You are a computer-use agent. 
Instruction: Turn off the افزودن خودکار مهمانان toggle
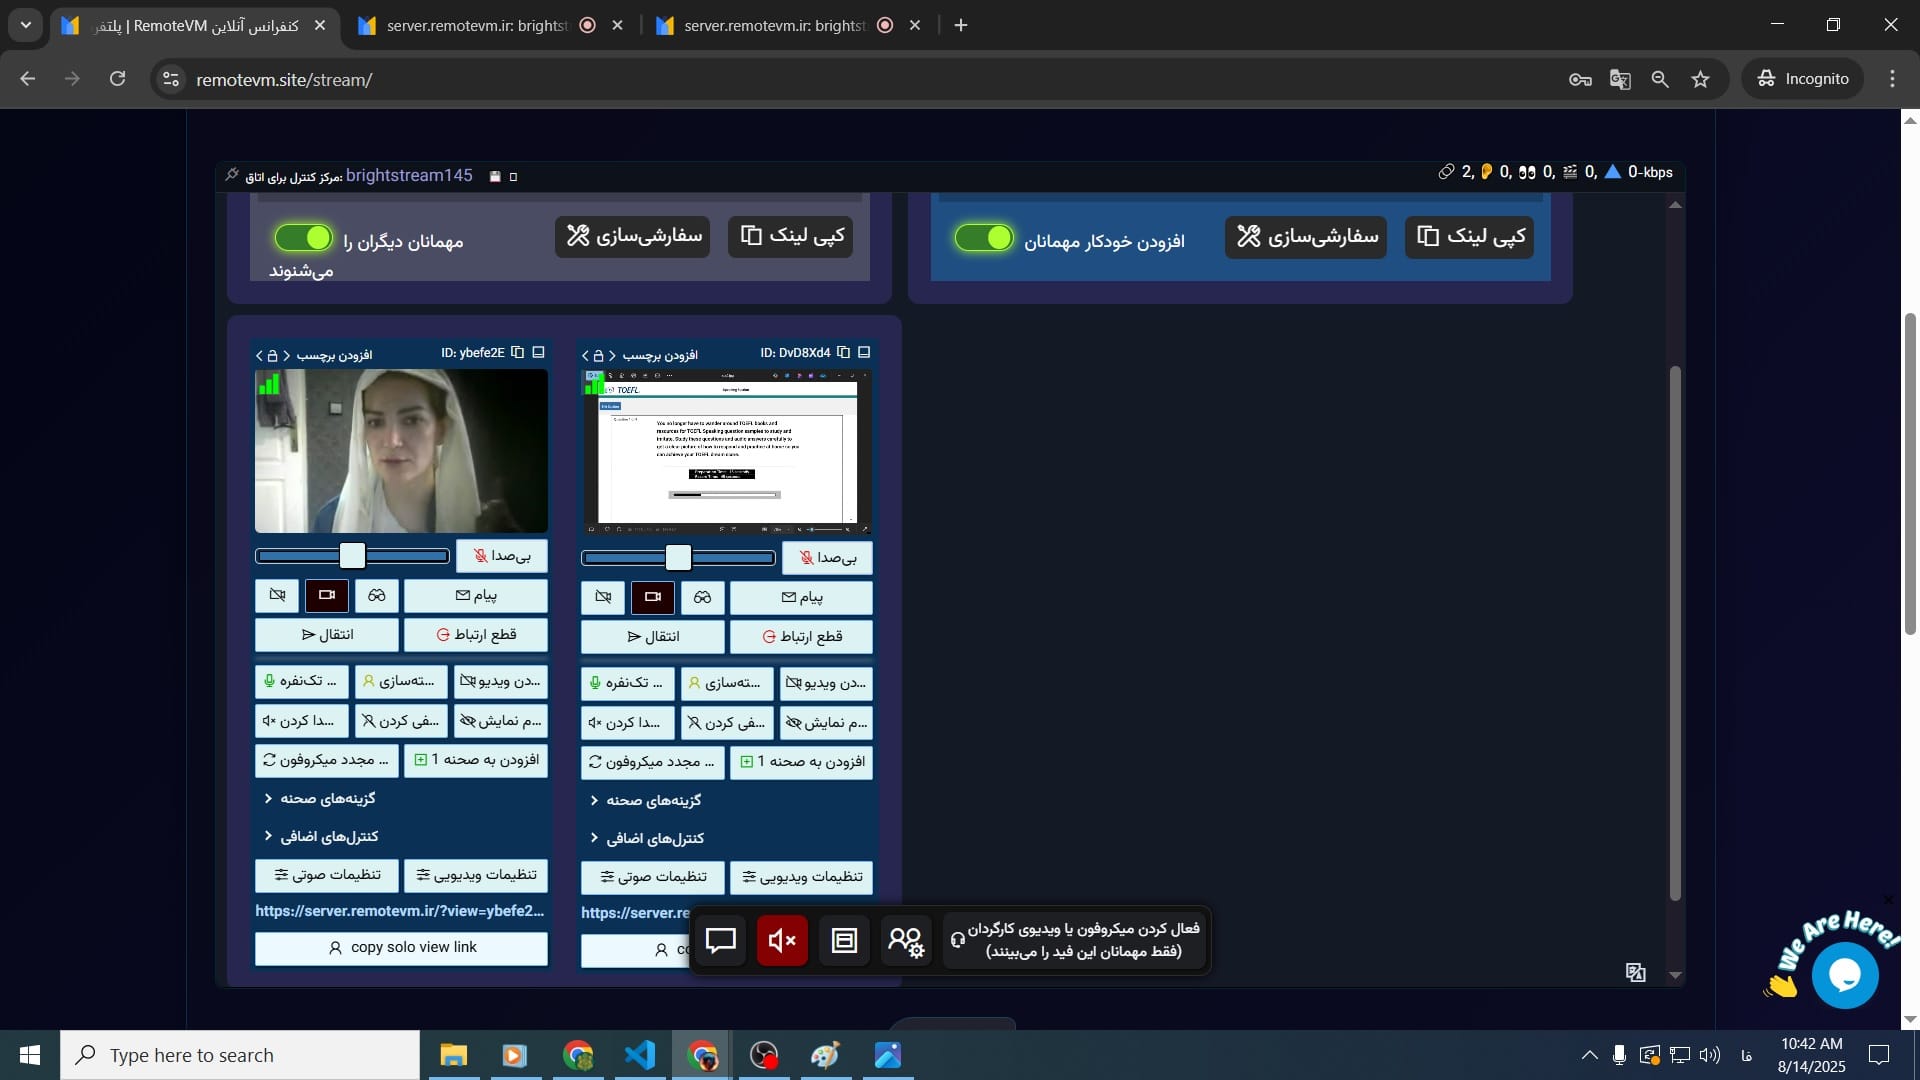pos(984,237)
